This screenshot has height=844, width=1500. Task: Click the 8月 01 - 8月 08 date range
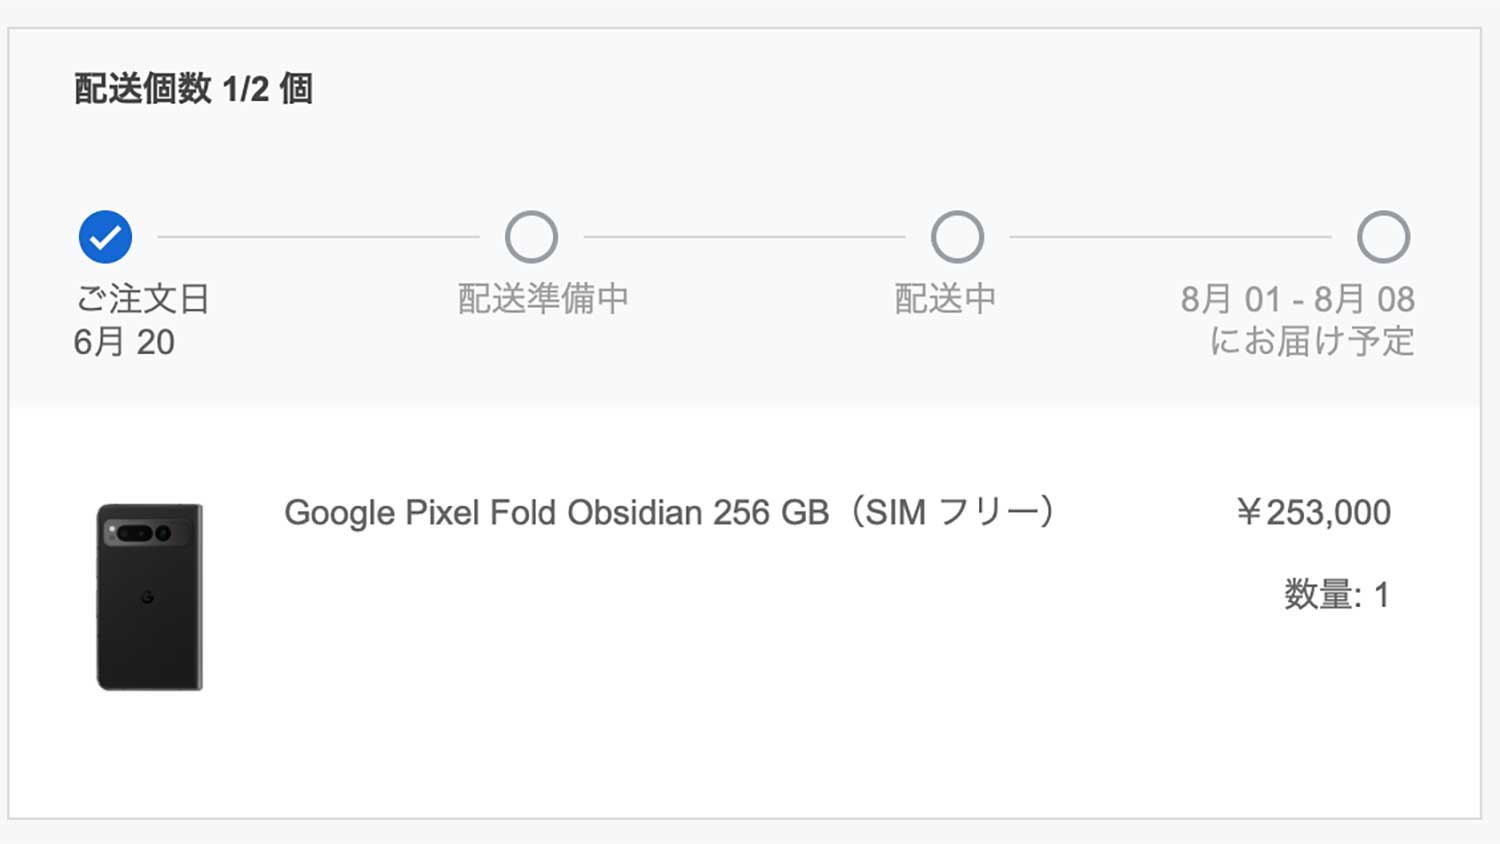point(1297,298)
